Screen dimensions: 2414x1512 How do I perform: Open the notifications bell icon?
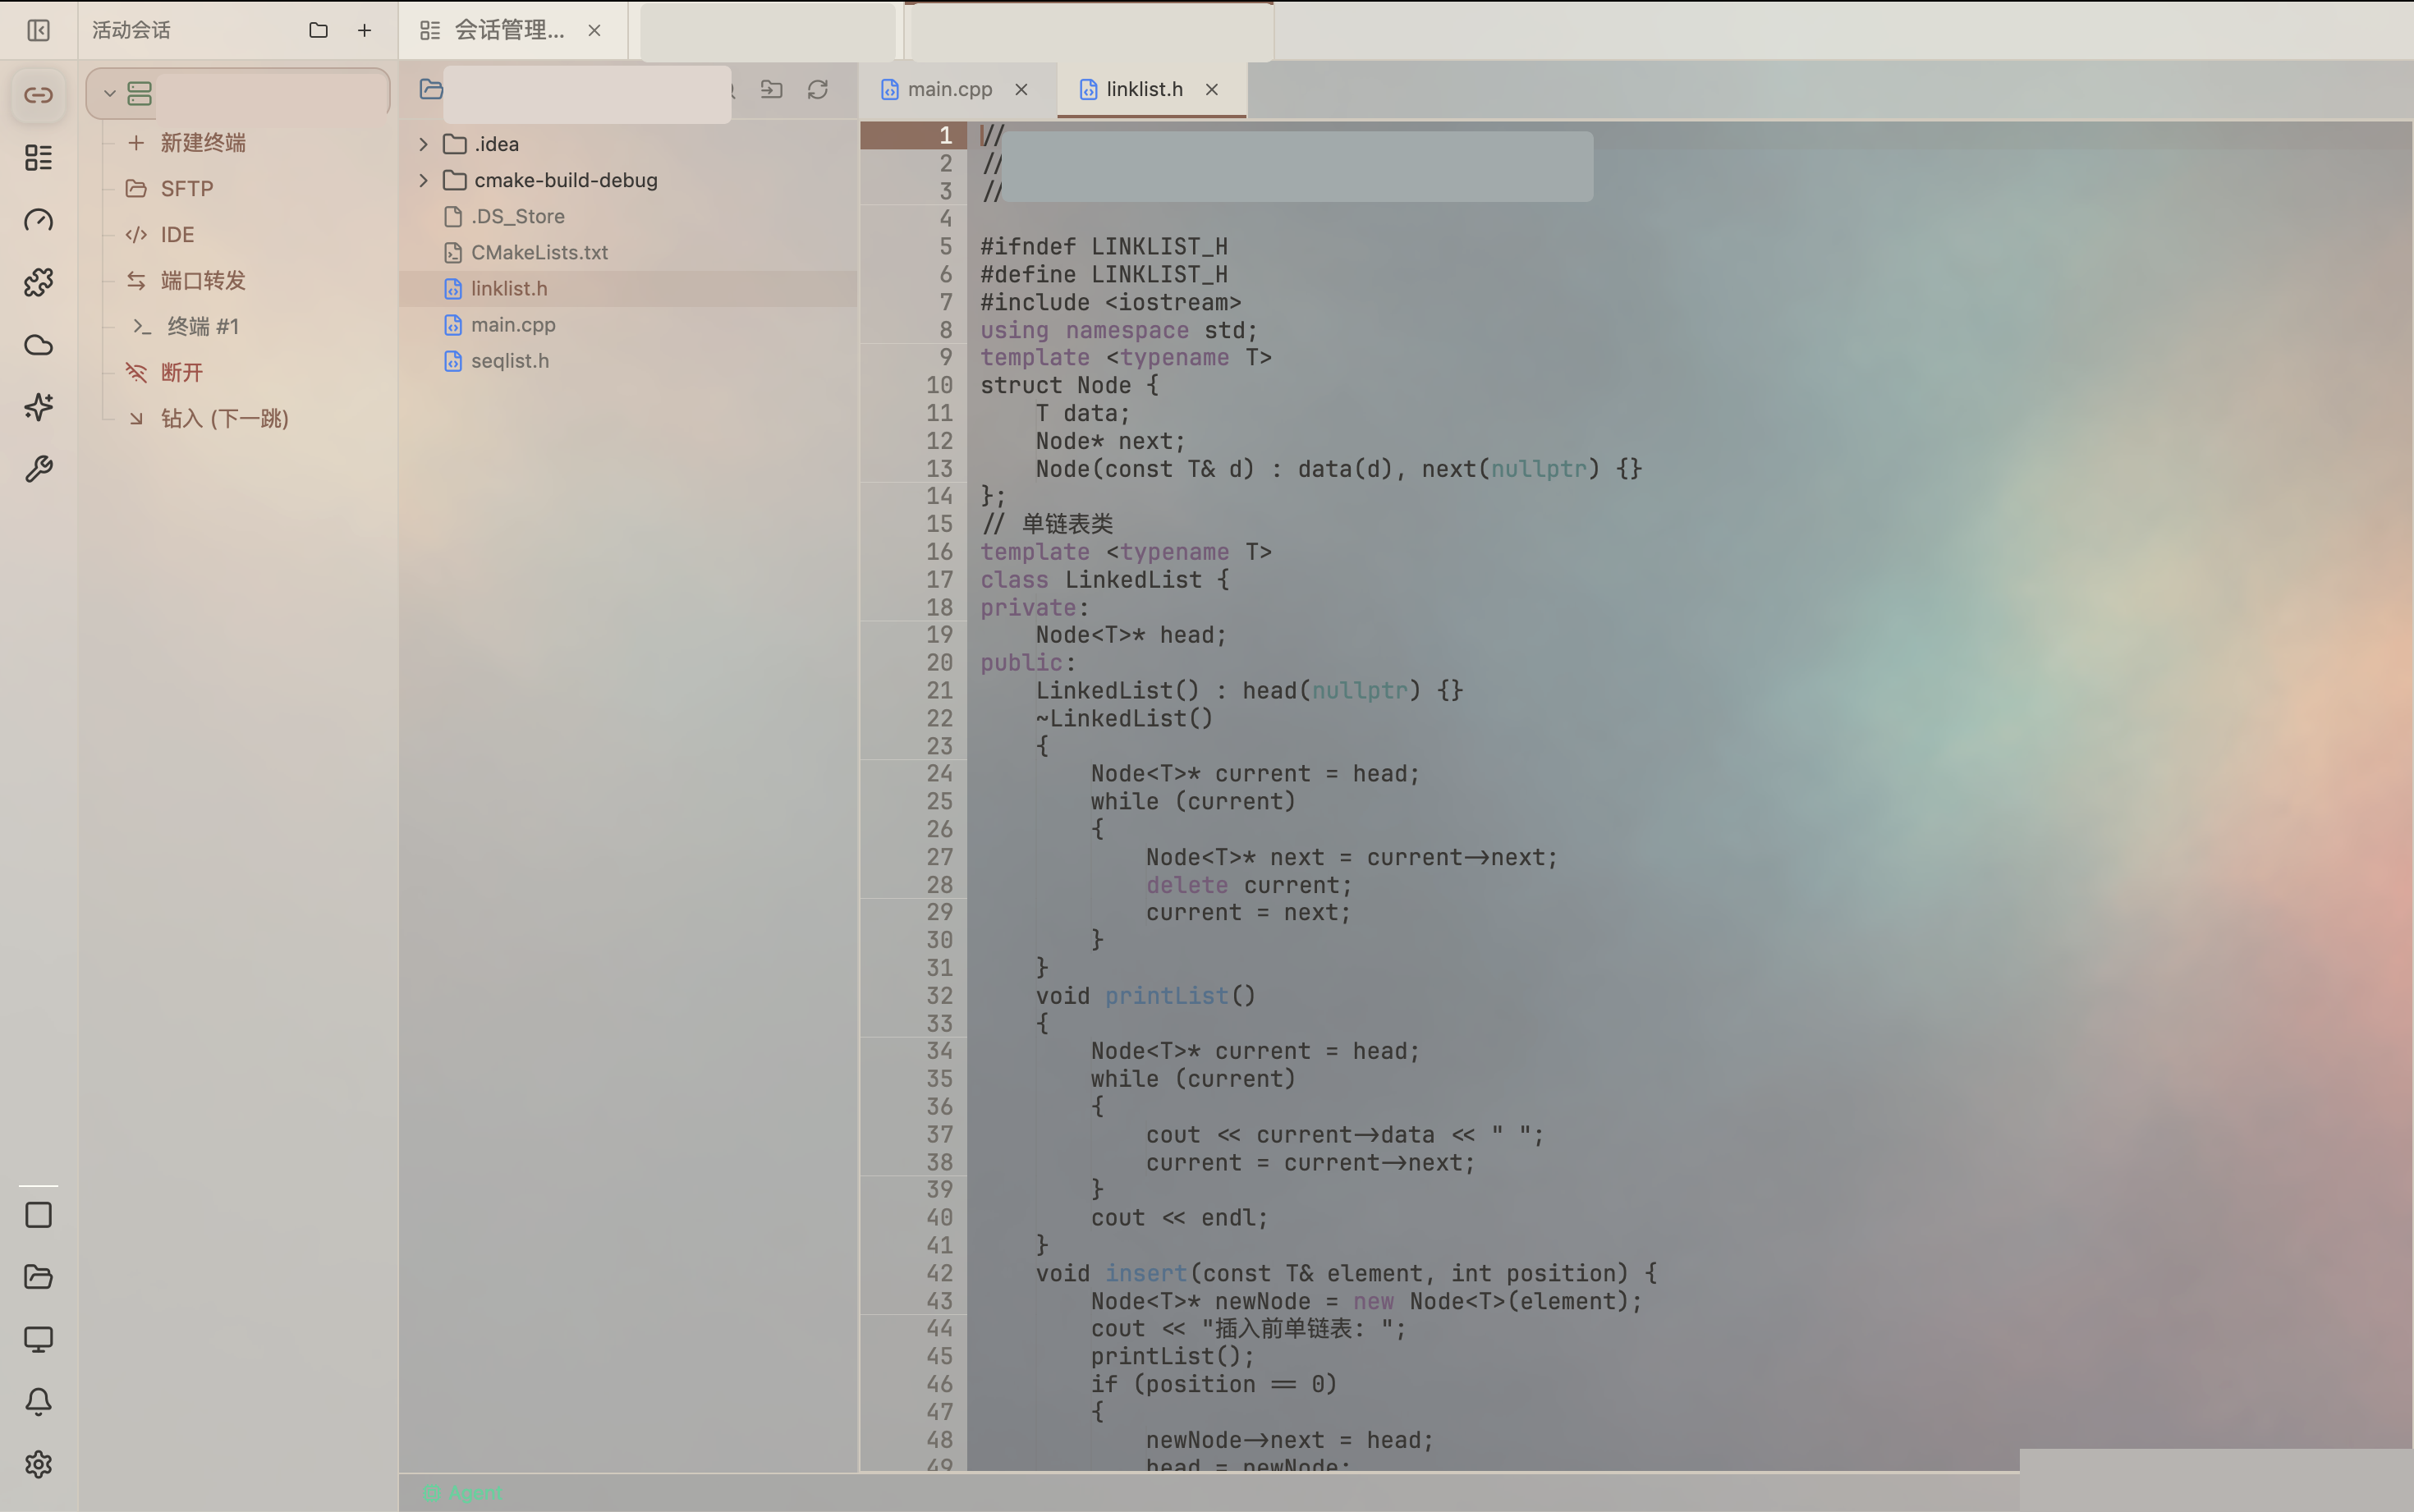click(38, 1402)
